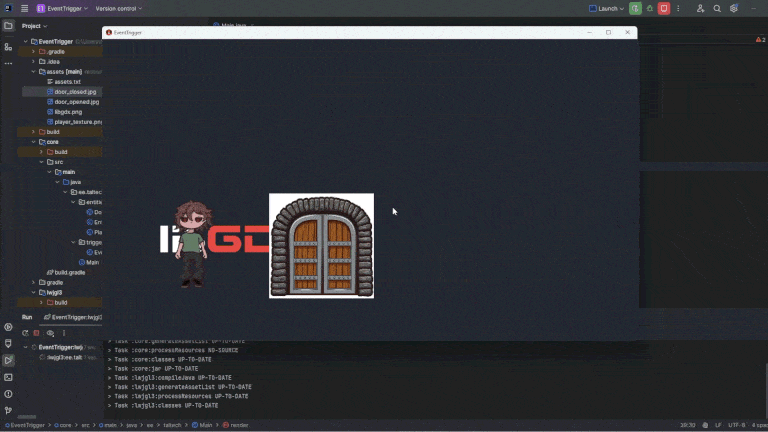Toggle the Project tool window folder icon
768x432 pixels.
tap(8, 26)
